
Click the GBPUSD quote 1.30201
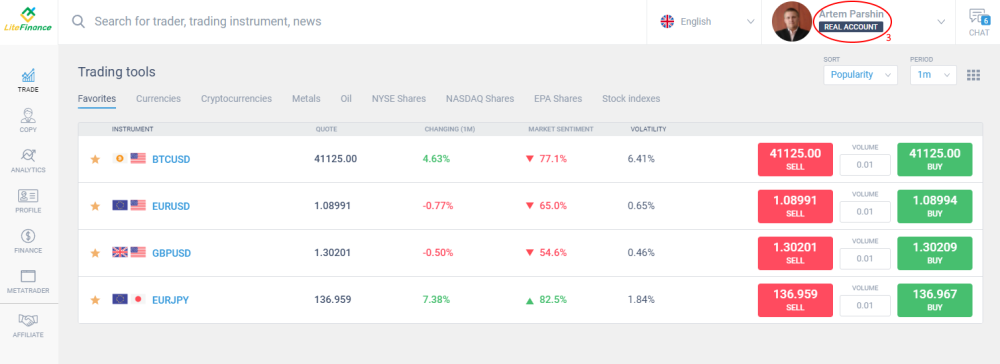click(333, 253)
